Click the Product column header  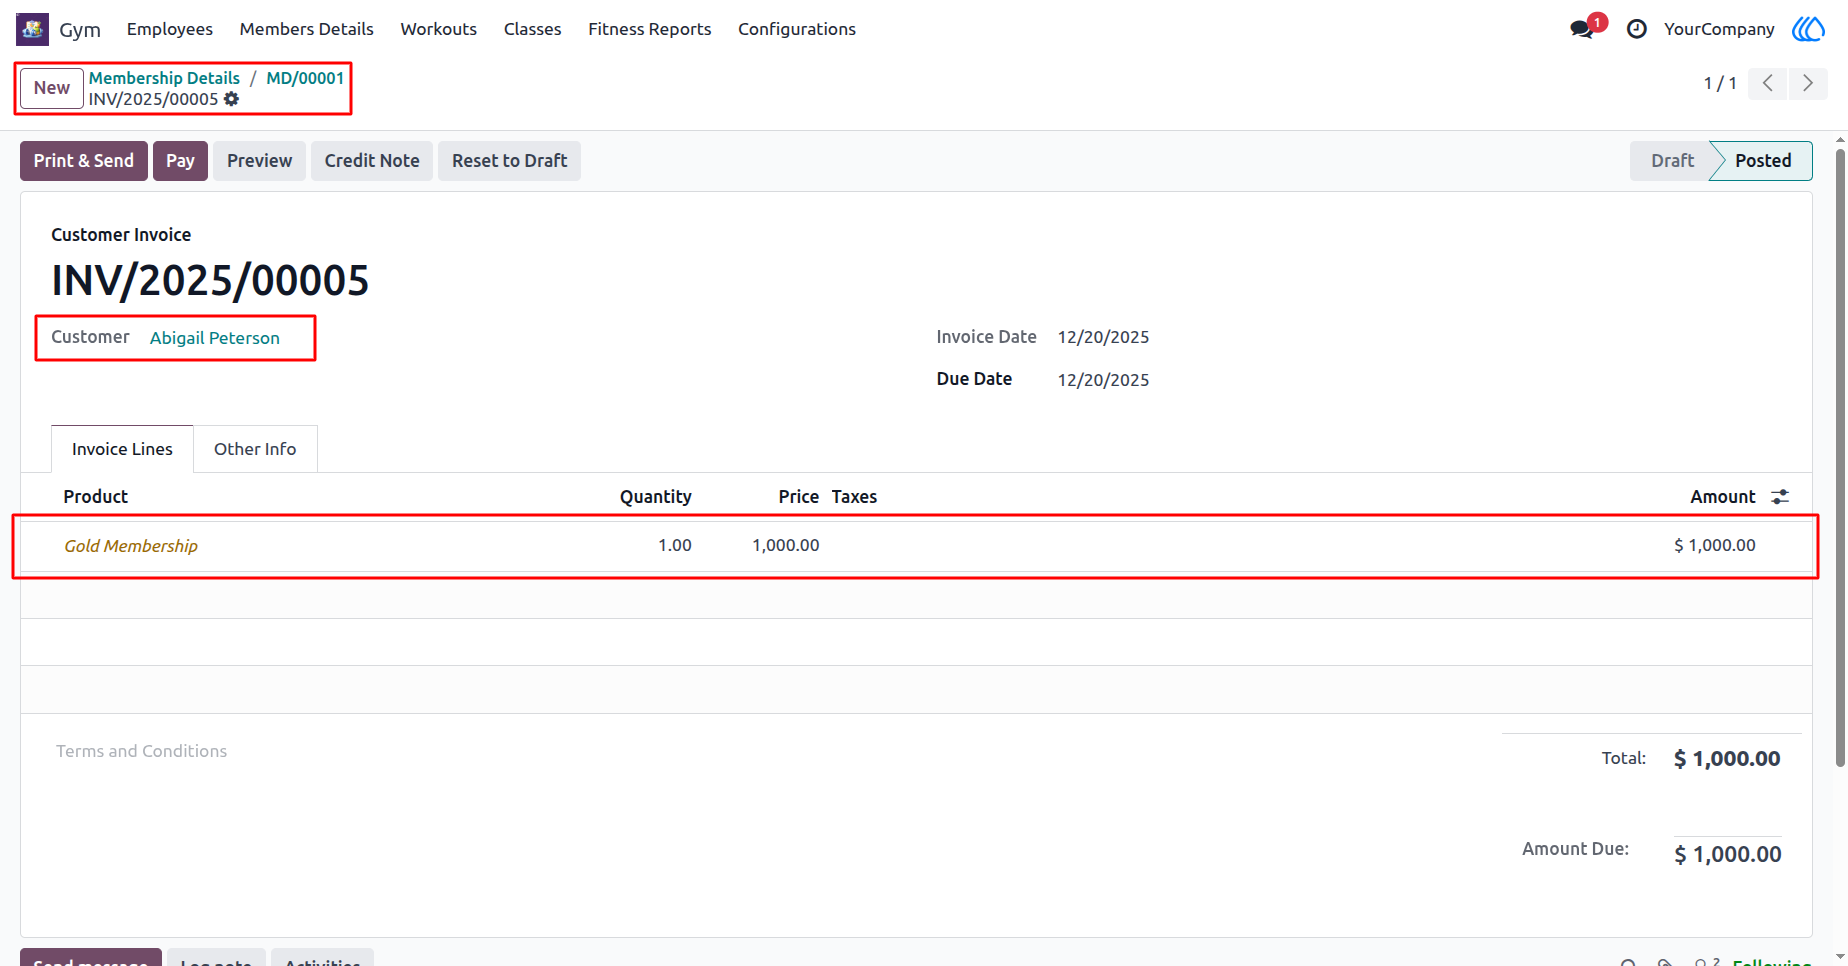click(96, 497)
